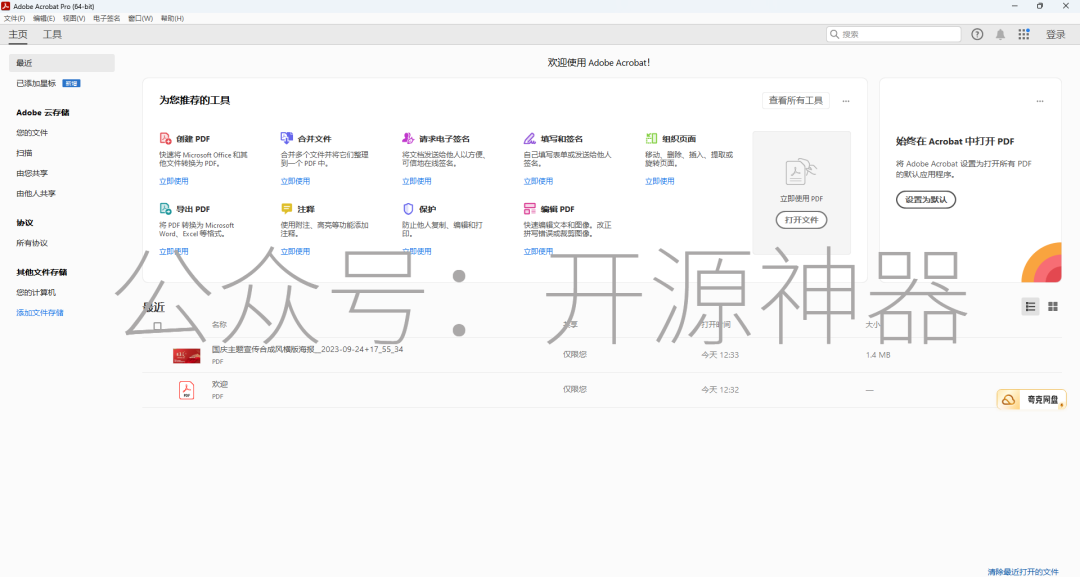Sort by the 大小 column header
1080x577 pixels.
872,324
